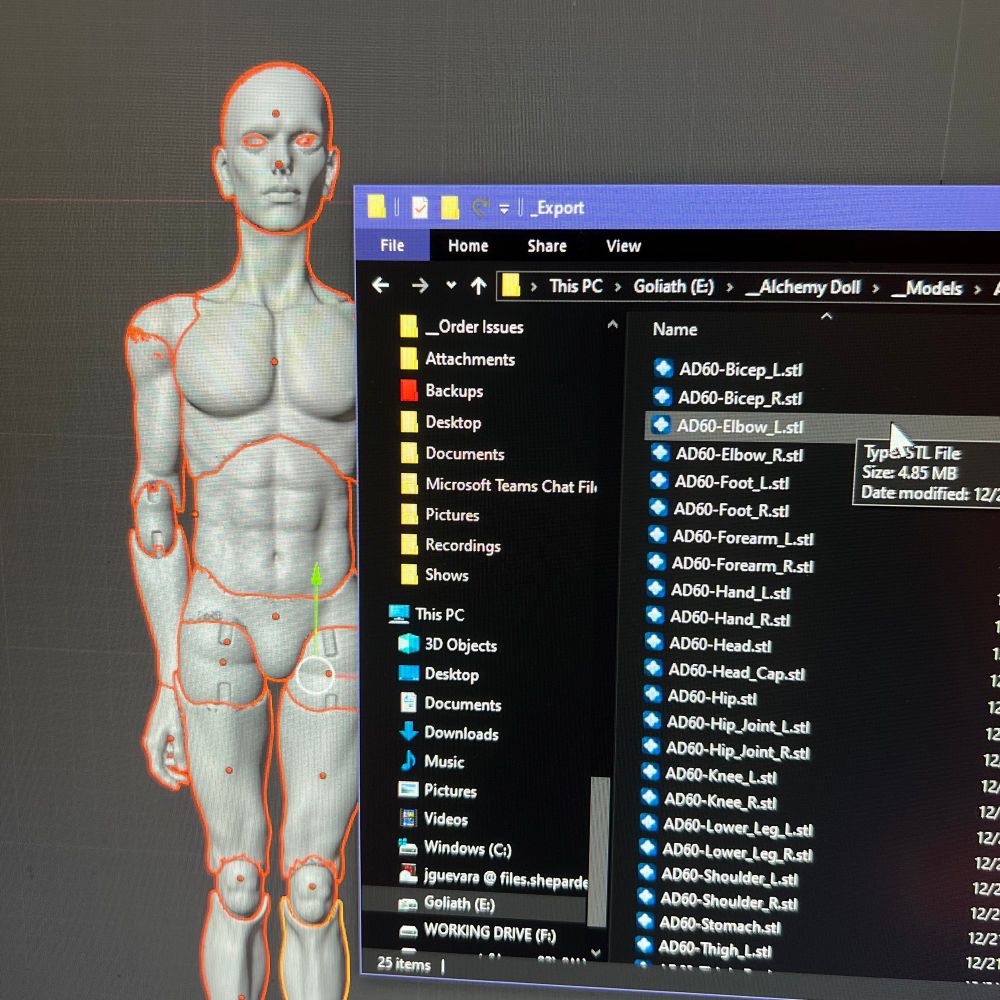Click icon of AD60-Head_Cap.stl
The width and height of the screenshot is (1000, 1000).
[x=653, y=668]
